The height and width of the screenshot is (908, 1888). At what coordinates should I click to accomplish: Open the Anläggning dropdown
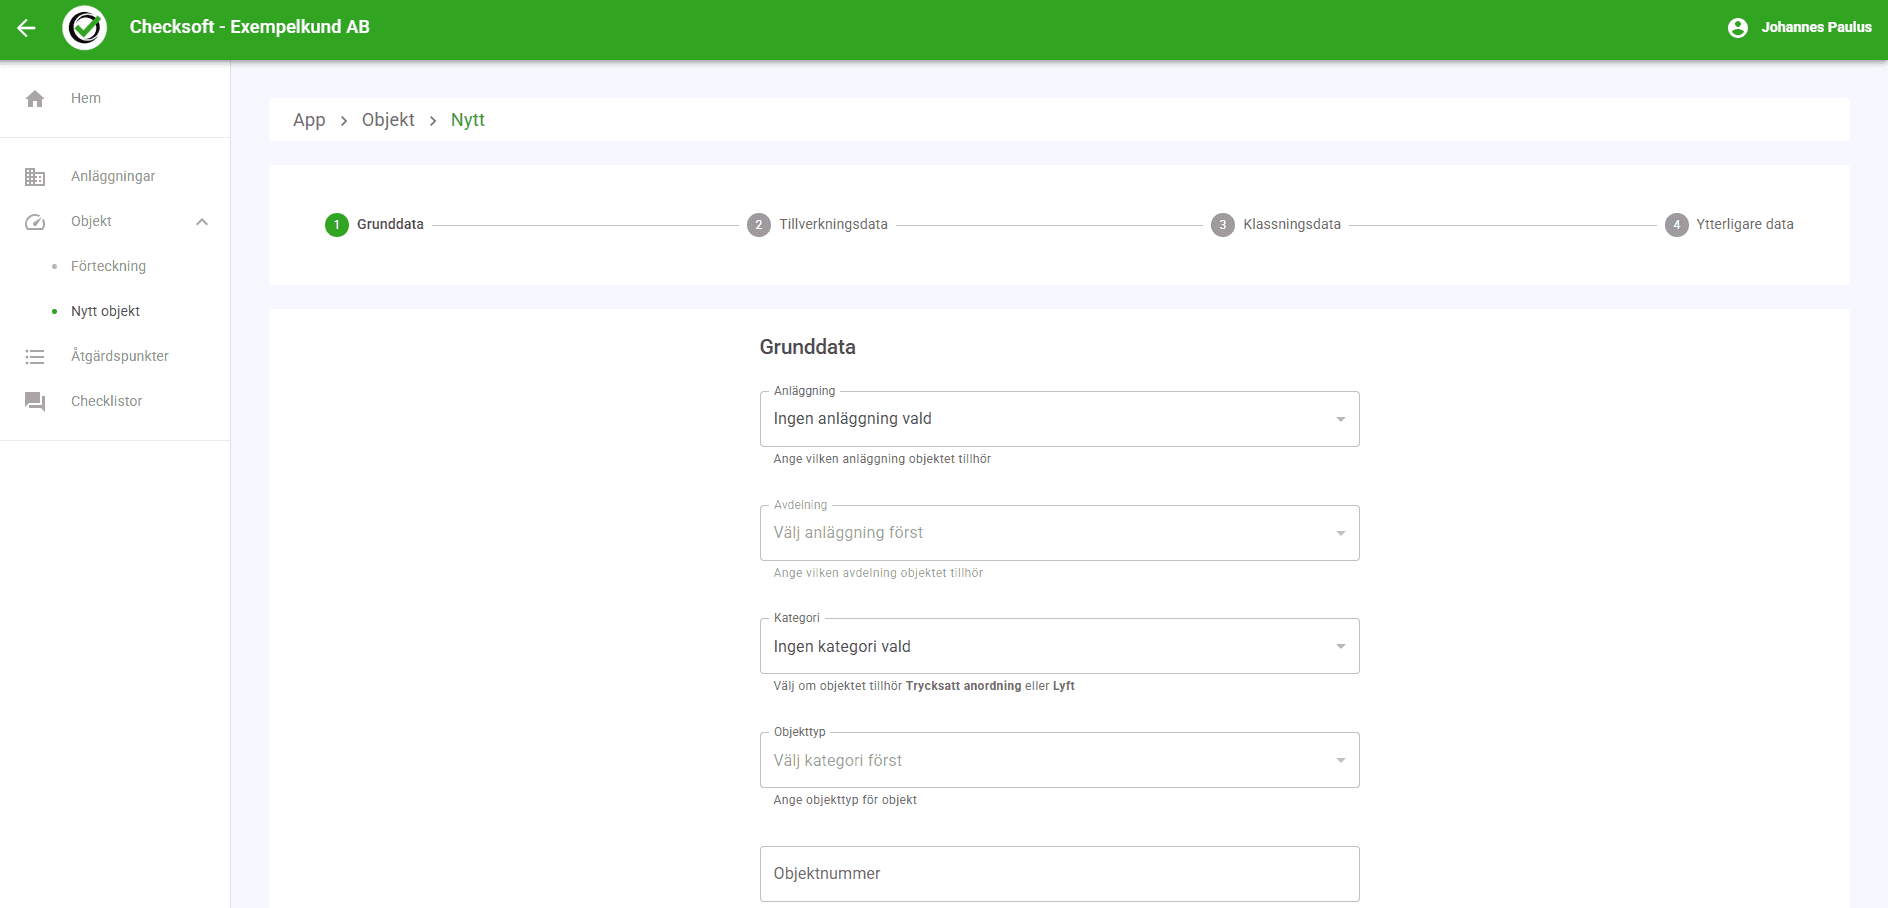click(1059, 419)
